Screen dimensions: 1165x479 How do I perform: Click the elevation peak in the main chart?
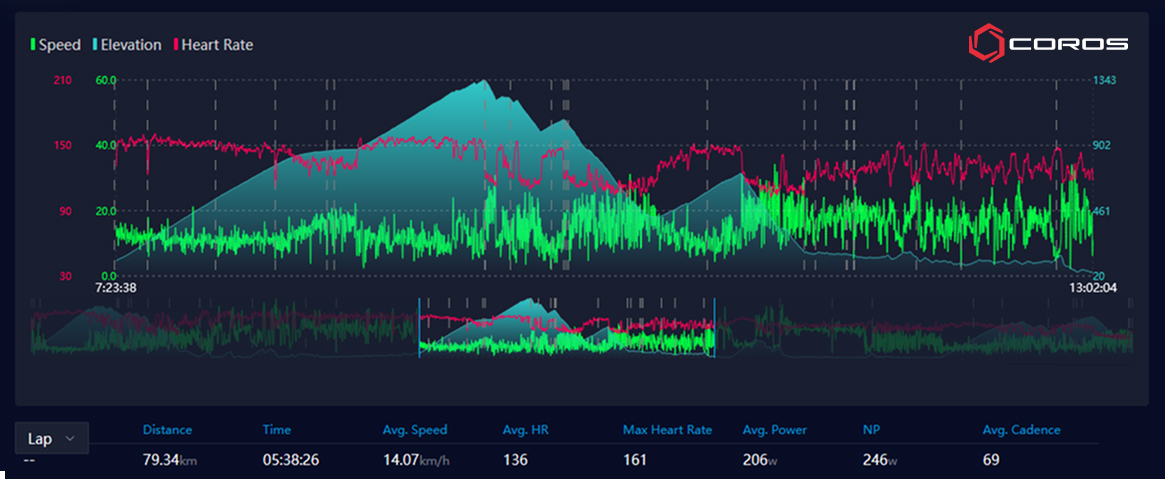484,81
